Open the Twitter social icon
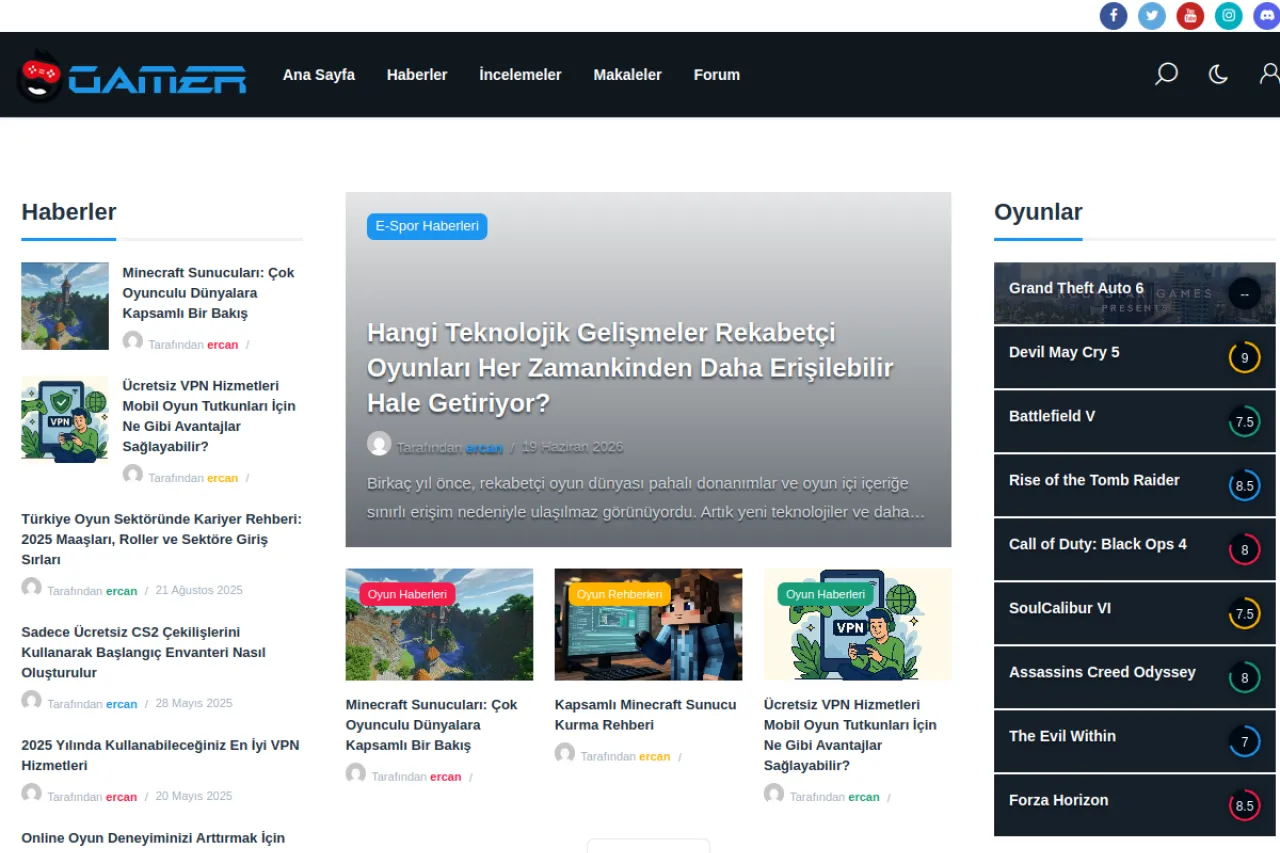1280x853 pixels. [1152, 16]
